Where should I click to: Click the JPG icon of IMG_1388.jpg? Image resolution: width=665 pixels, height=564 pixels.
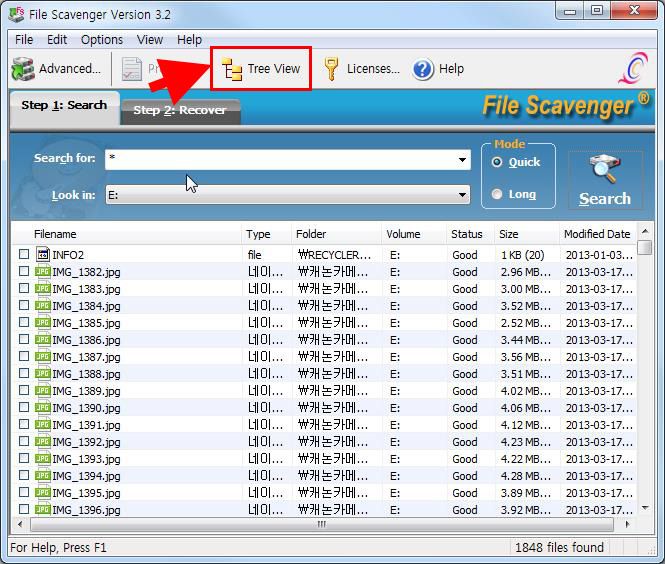[43, 374]
